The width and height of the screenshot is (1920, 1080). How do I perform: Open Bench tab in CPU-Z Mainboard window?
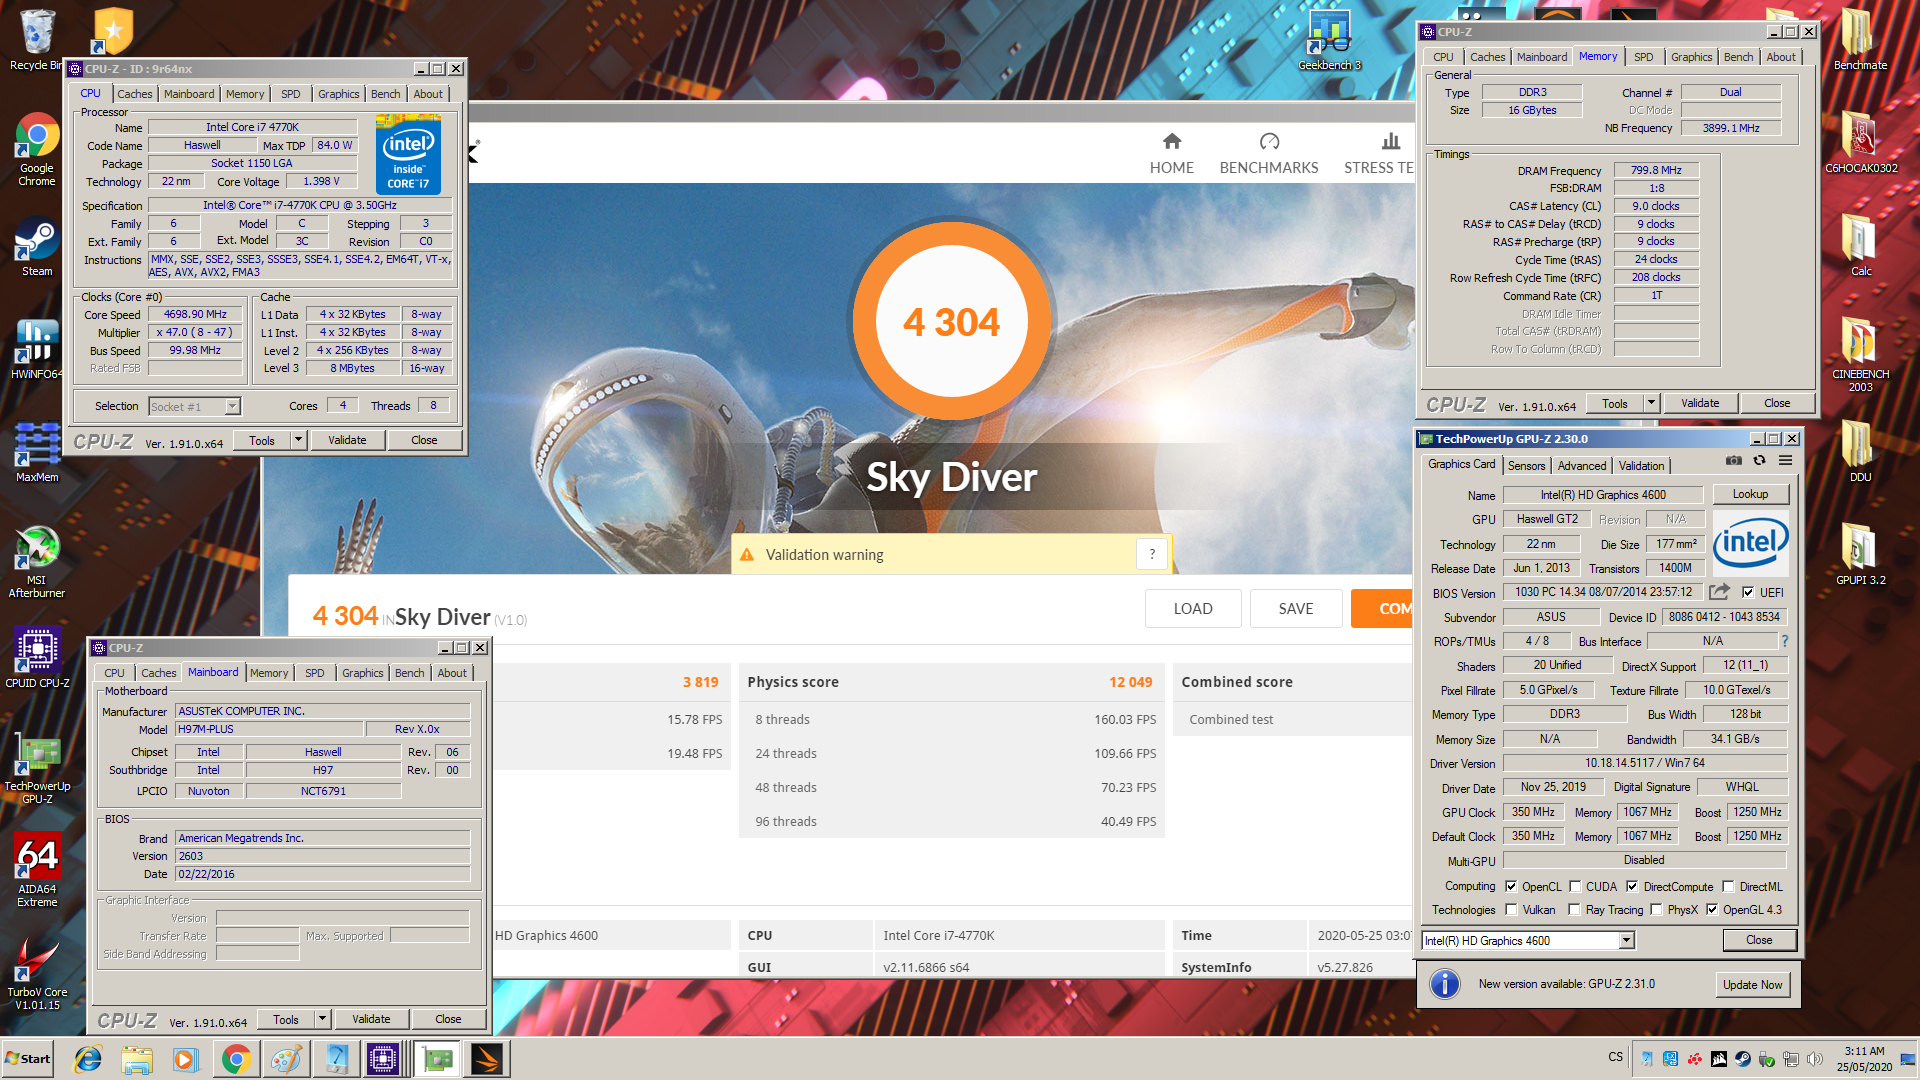[x=409, y=673]
